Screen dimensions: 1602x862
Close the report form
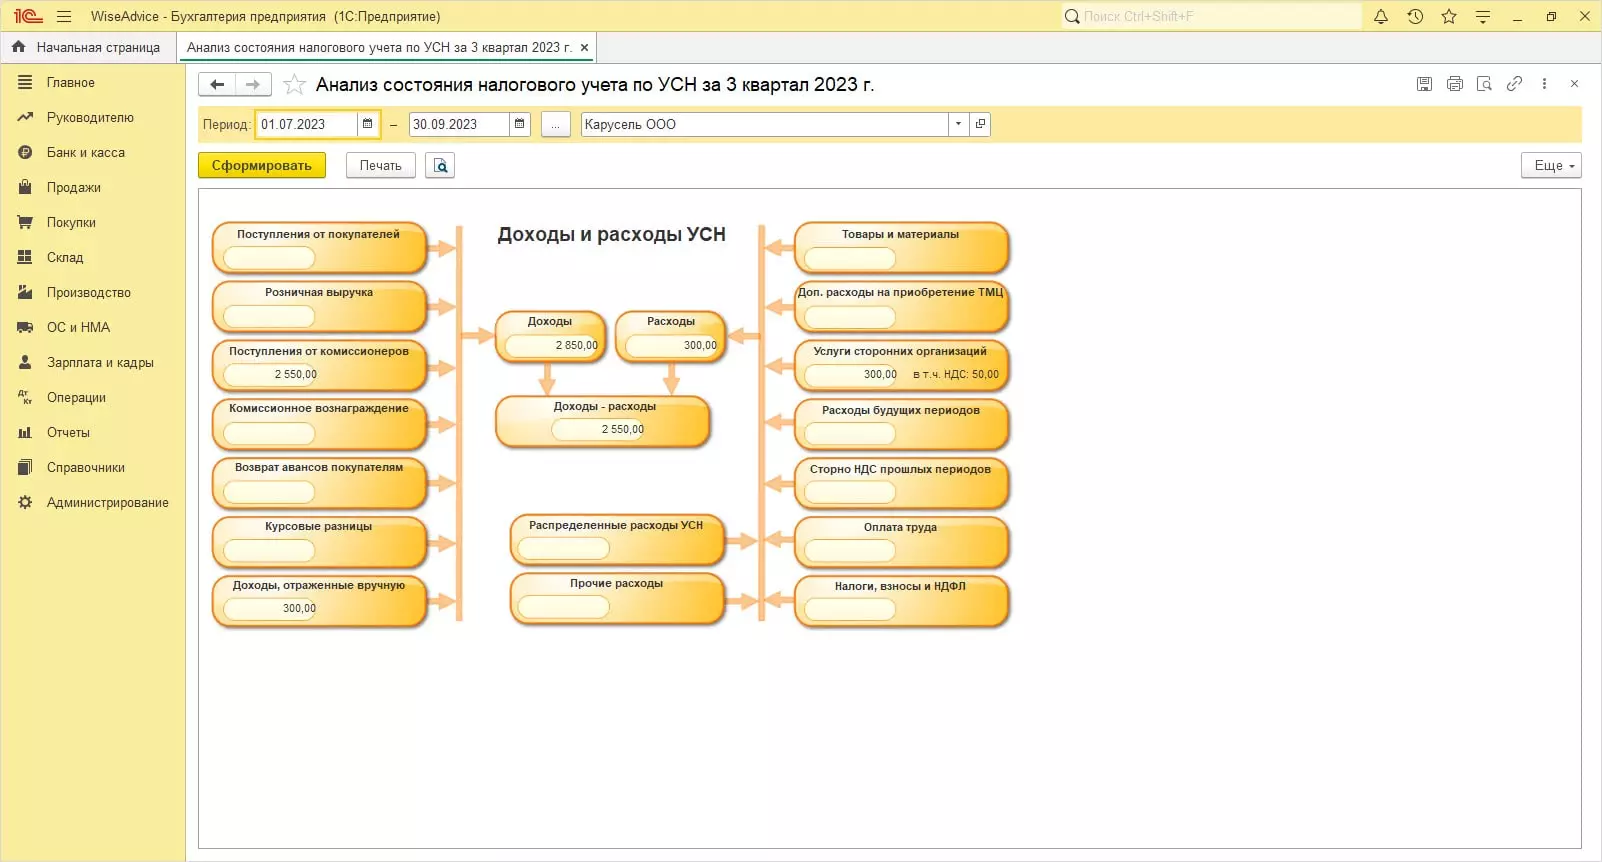1574,84
